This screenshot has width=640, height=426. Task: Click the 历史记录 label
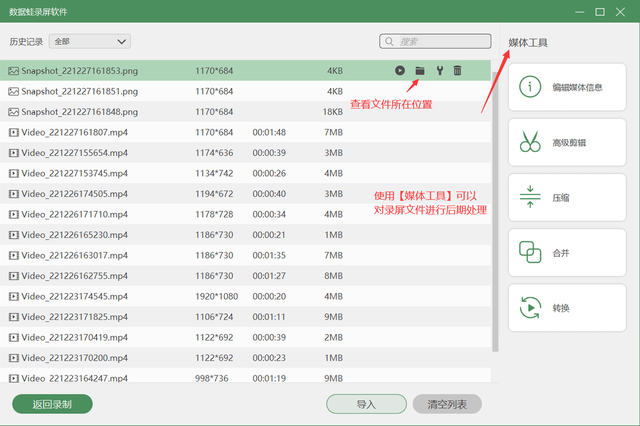26,42
